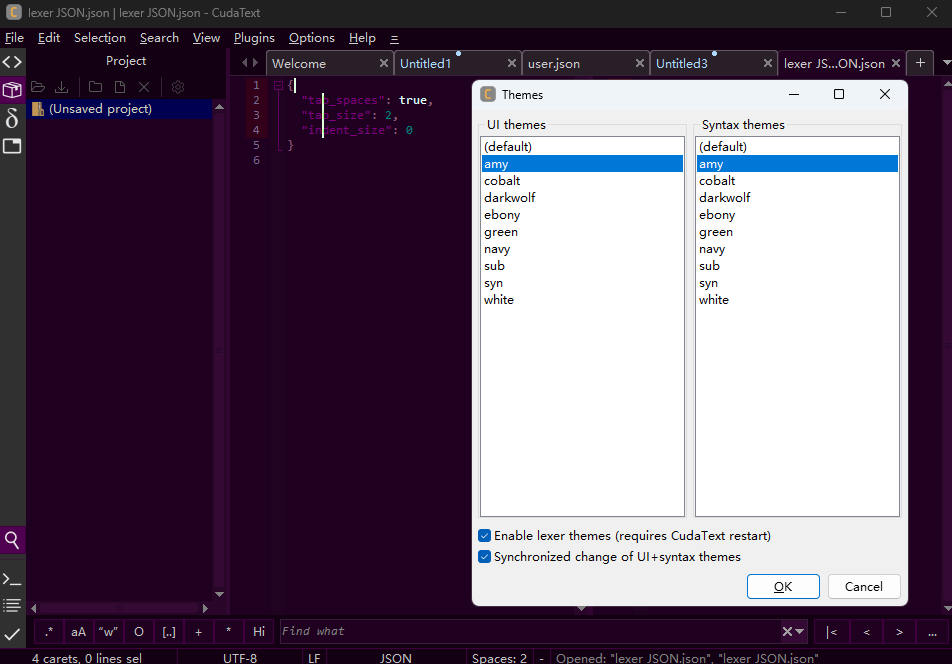
Task: Open the Plugins menu
Action: pos(254,38)
